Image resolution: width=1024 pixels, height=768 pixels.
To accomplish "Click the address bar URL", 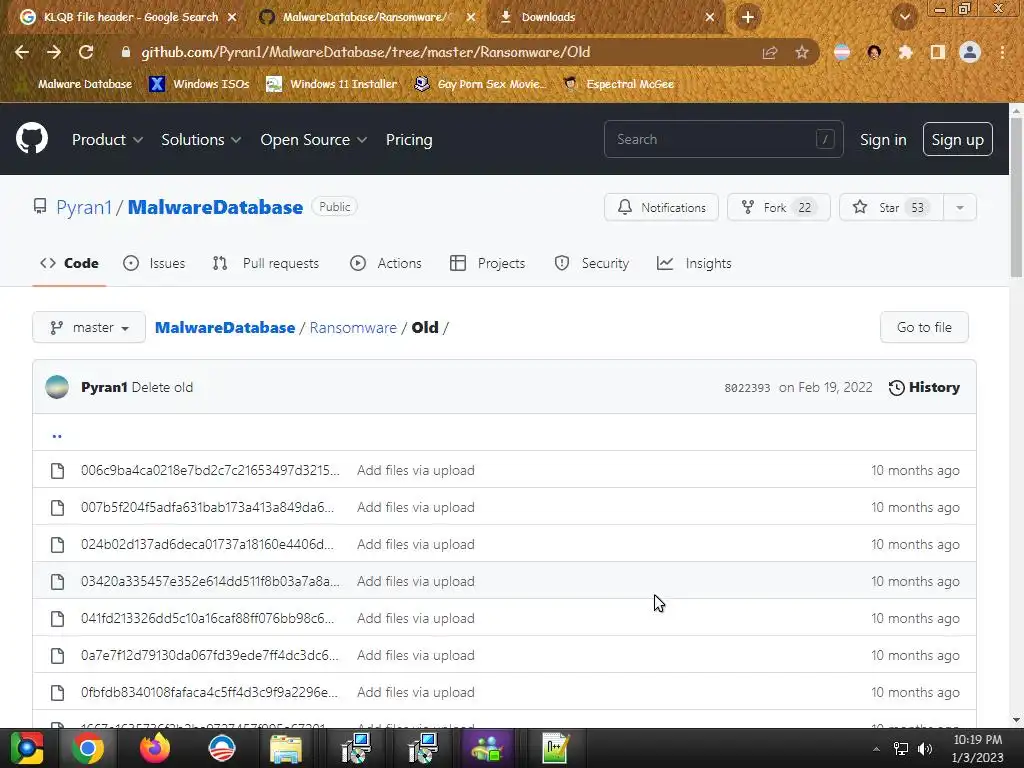I will tap(366, 52).
